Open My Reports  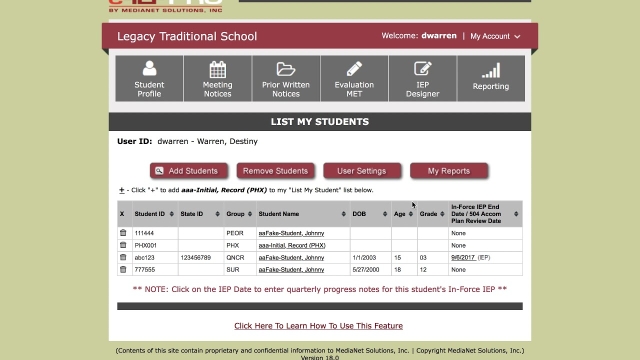pos(449,171)
